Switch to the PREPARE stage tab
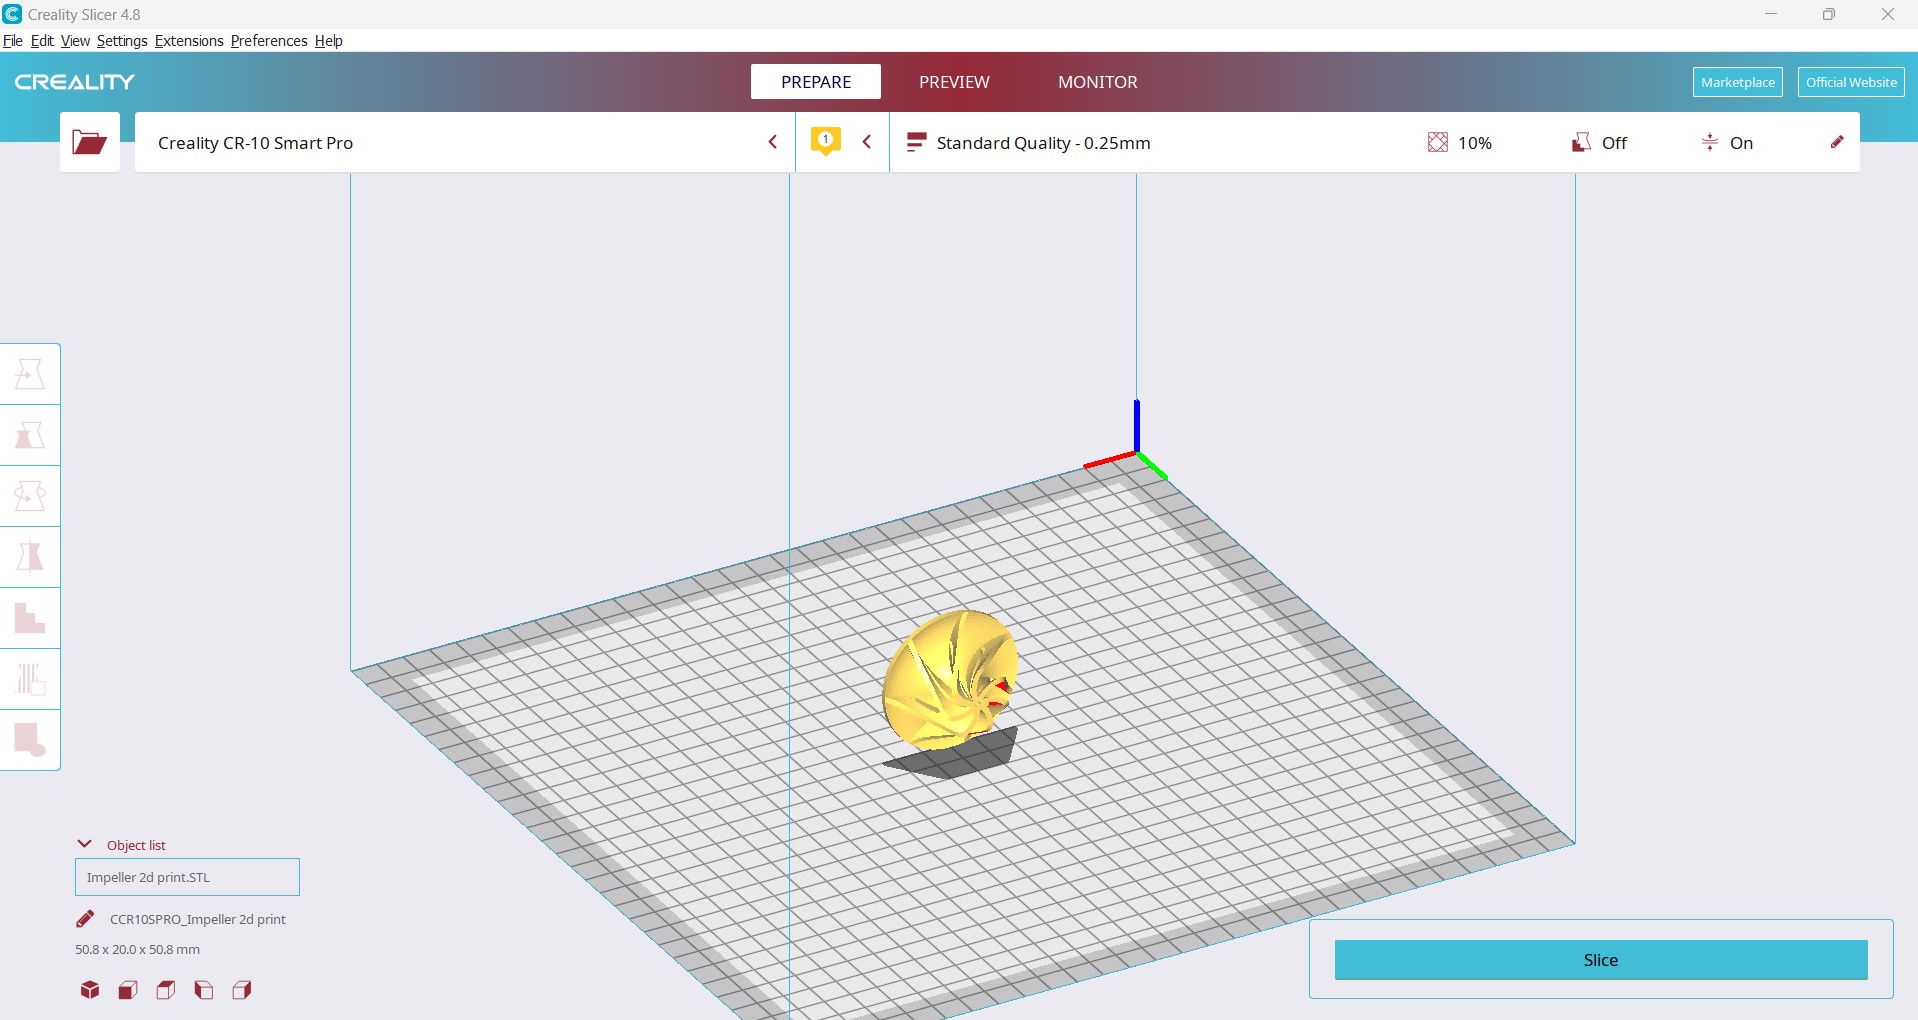This screenshot has width=1918, height=1020. click(816, 82)
